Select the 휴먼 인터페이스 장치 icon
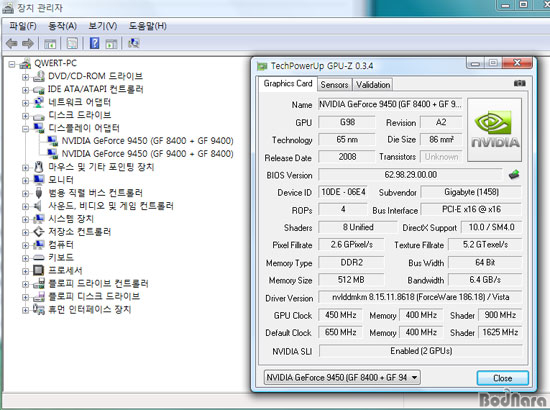Viewport: 550px width, 410px height. tap(39, 309)
